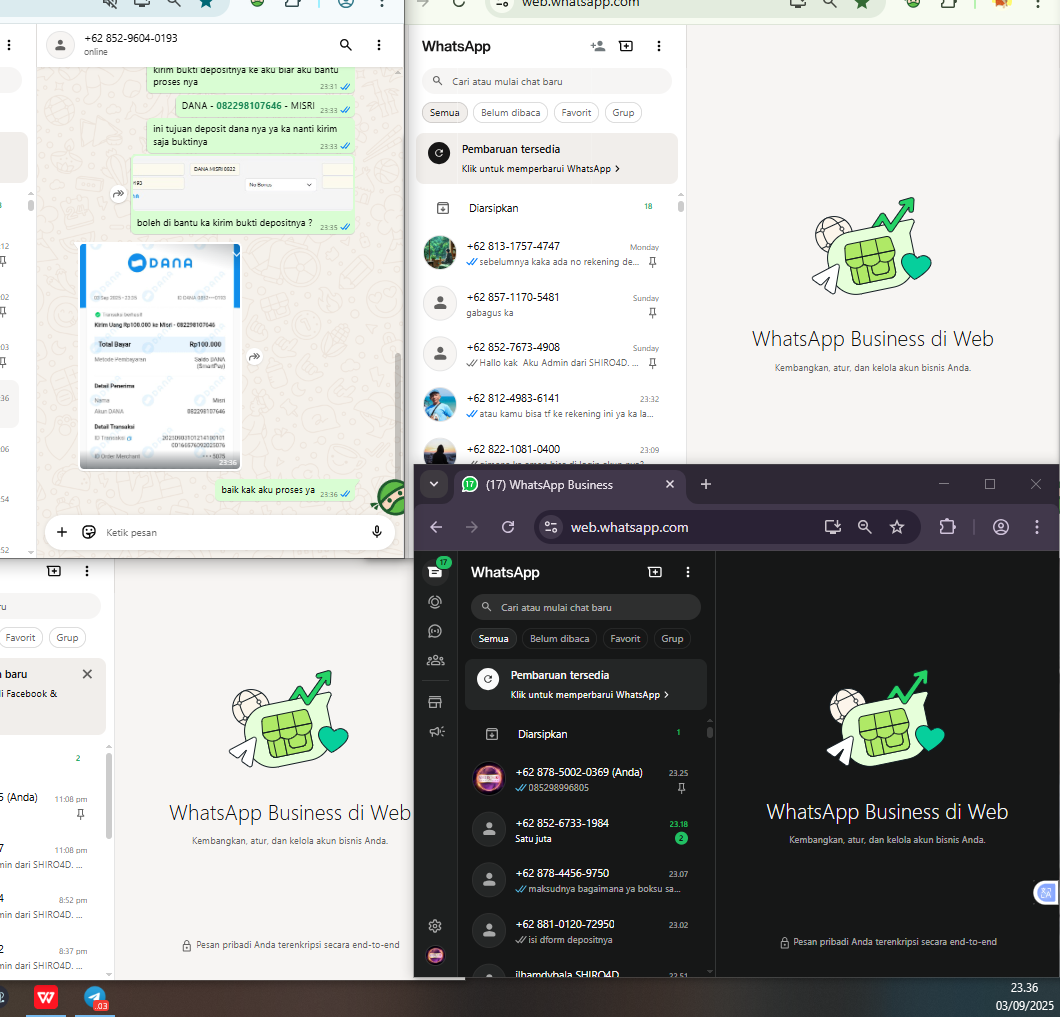Open chat with +62 813-1757-4747
The height and width of the screenshot is (1017, 1060).
pyautogui.click(x=547, y=253)
